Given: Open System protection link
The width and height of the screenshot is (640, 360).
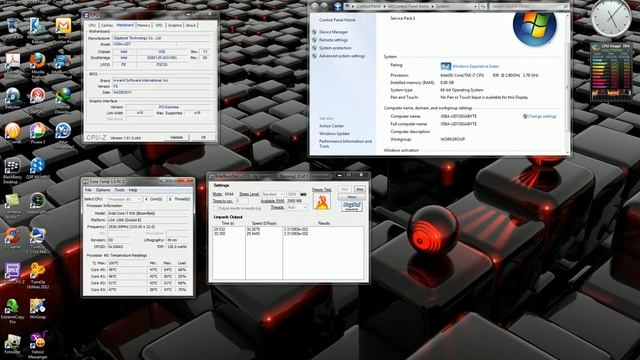Looking at the screenshot, I should tap(335, 48).
